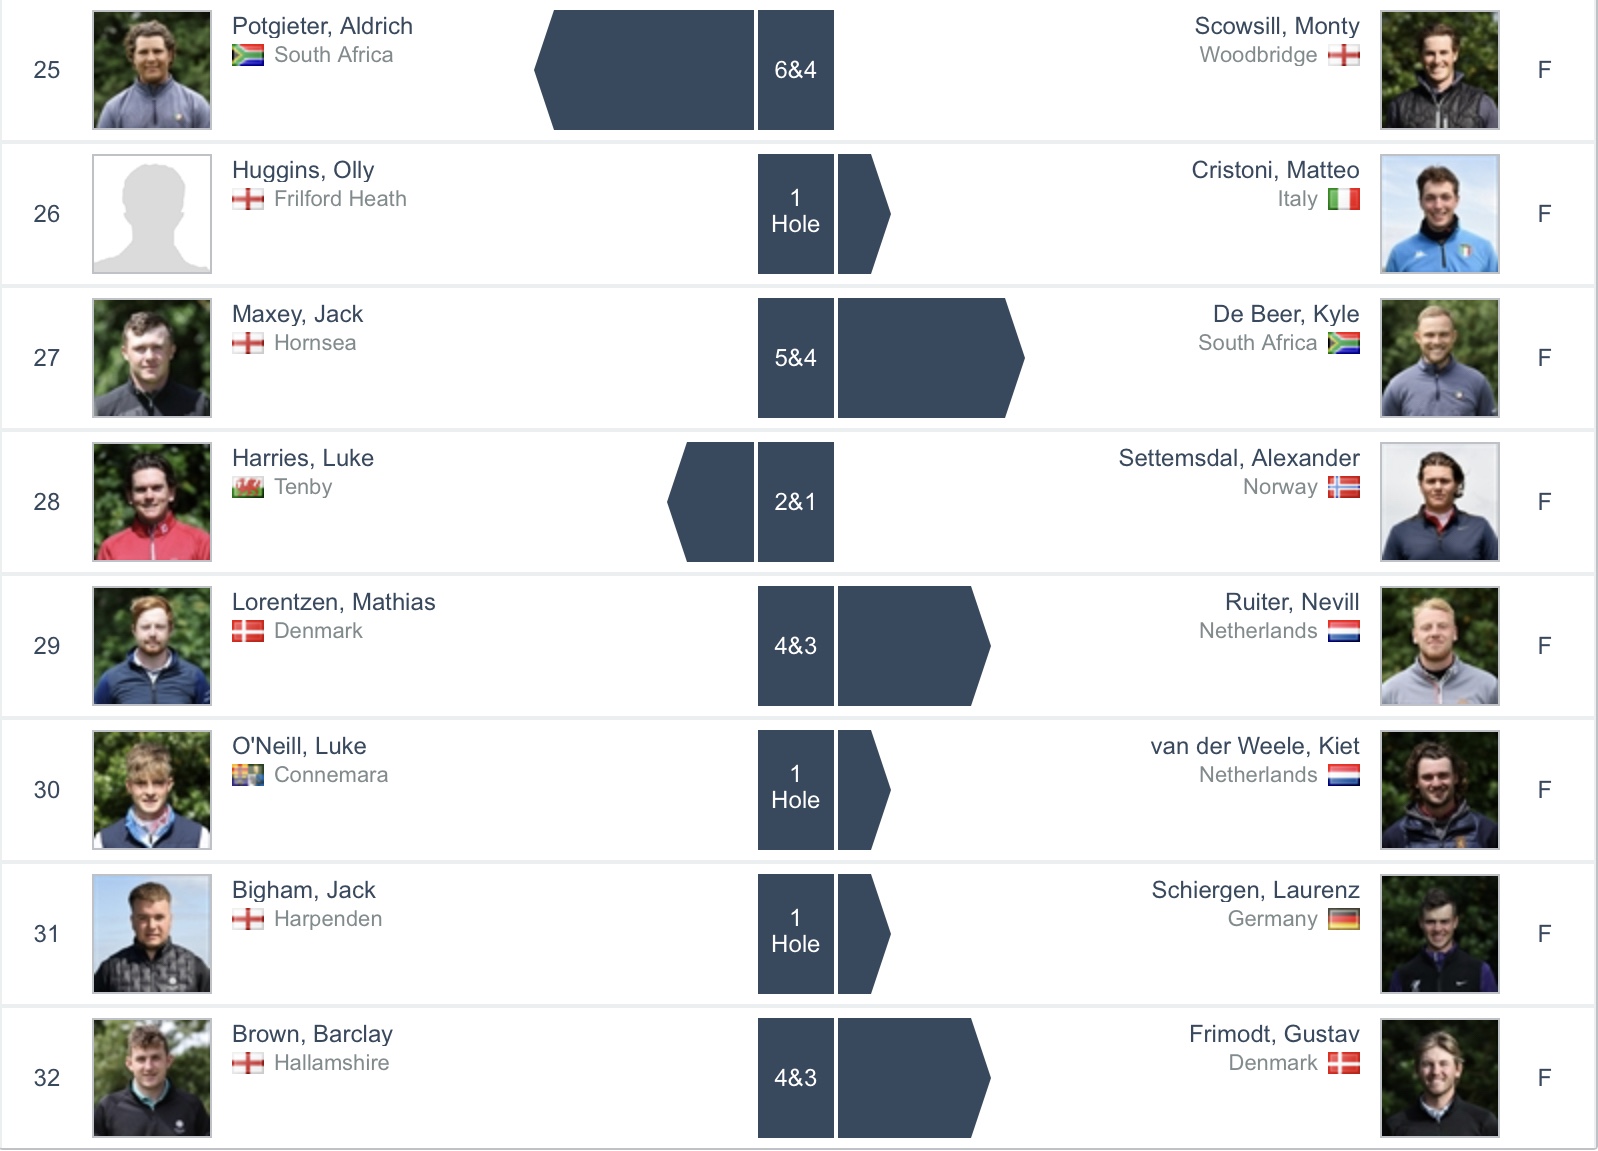This screenshot has width=1598, height=1151.
Task: Open Aldrich Potgieter's player photo
Action: click(152, 70)
